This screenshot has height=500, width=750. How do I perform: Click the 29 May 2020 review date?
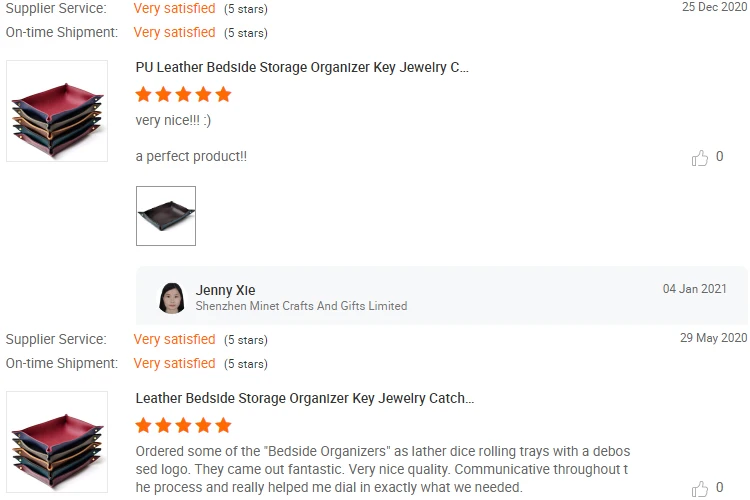(x=713, y=338)
